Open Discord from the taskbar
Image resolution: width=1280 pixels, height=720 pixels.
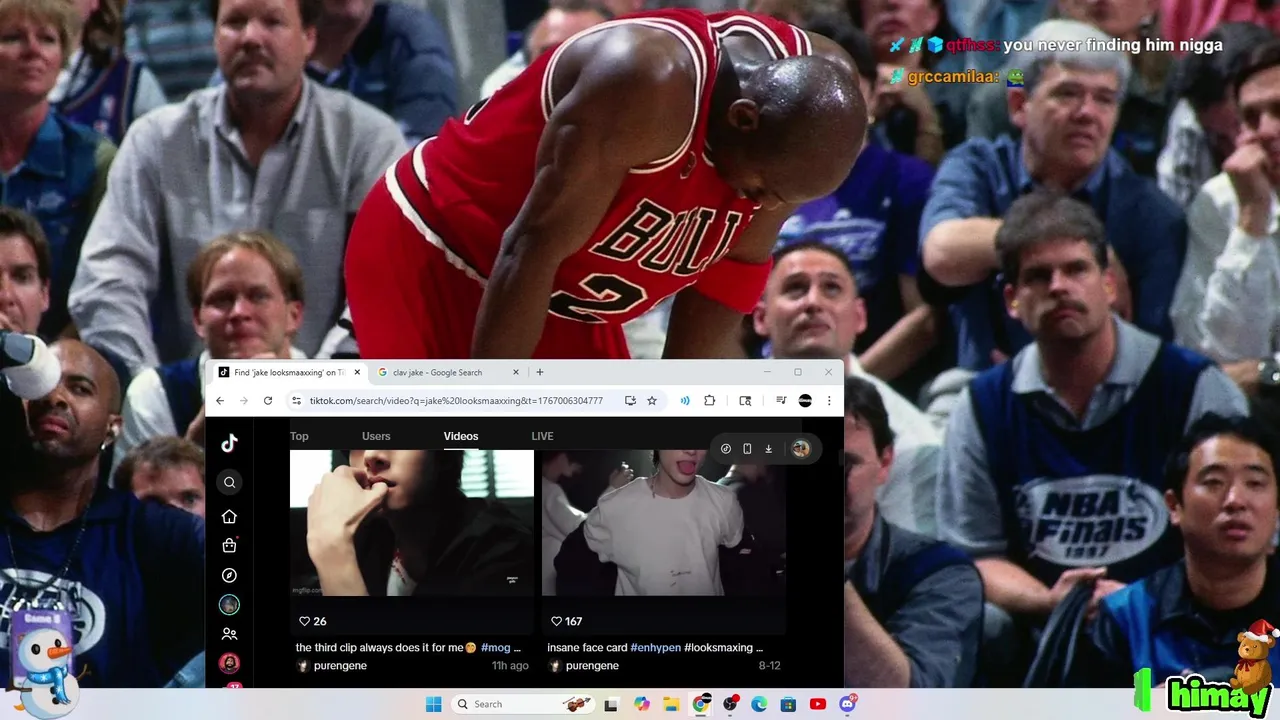(x=848, y=704)
